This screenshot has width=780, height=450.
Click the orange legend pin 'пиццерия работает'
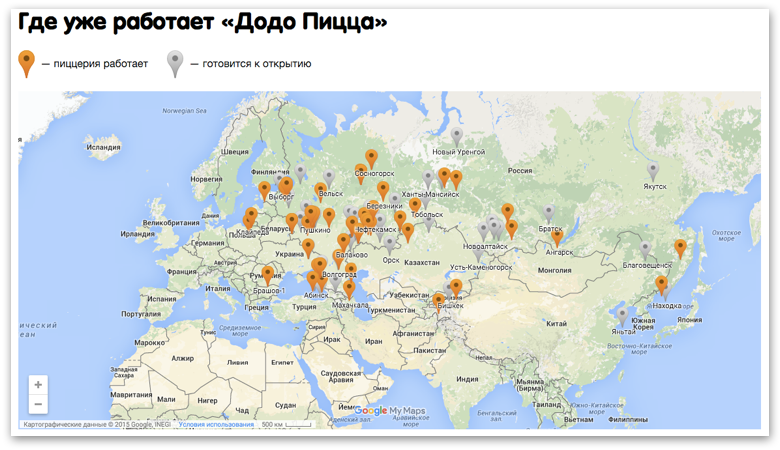[26, 64]
